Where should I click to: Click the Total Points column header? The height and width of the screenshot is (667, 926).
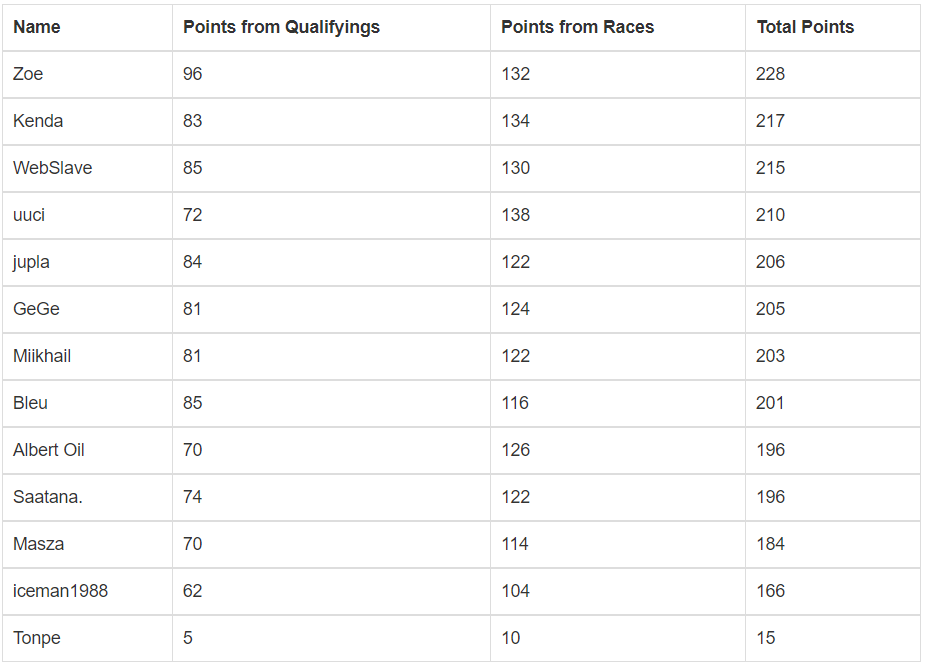point(805,27)
